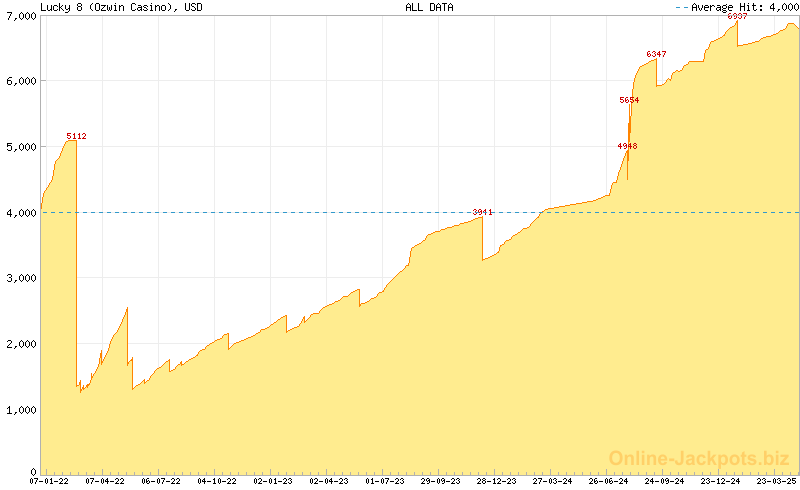The width and height of the screenshot is (800, 490).
Task: Click the 4948 data point label
Action: coord(627,147)
